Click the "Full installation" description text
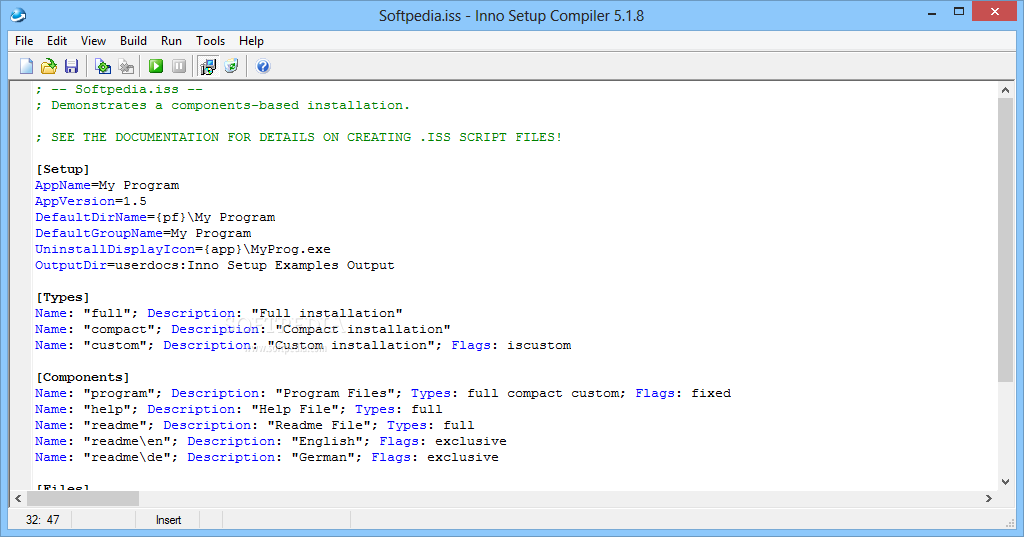 pyautogui.click(x=327, y=313)
